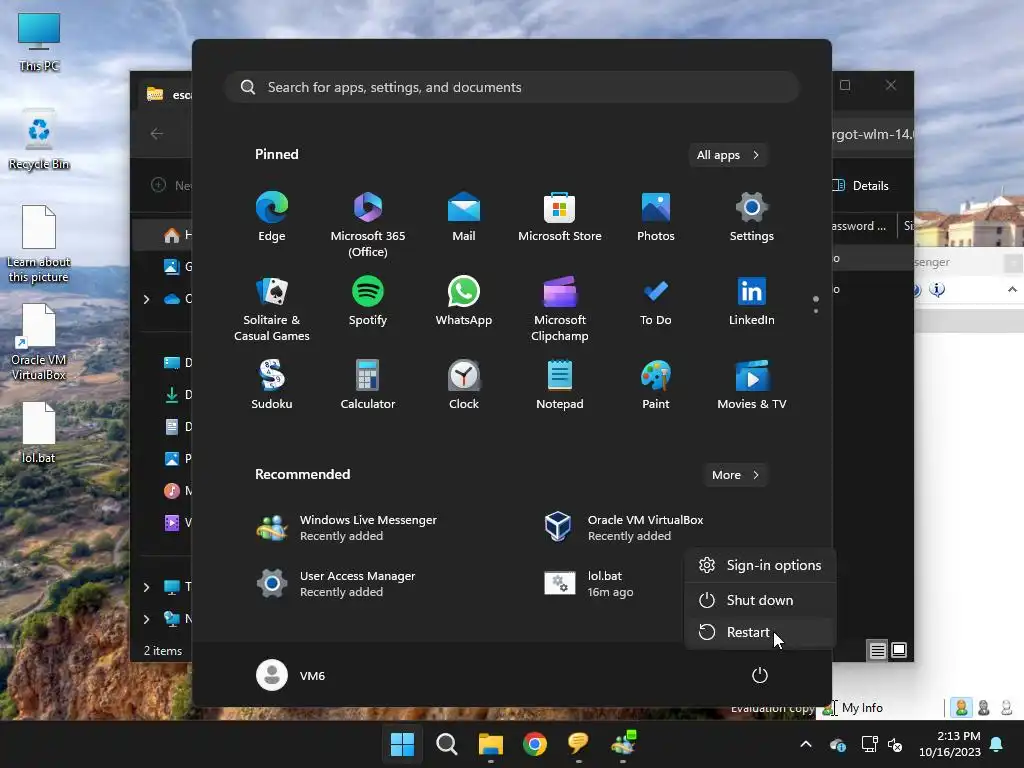Screen dimensions: 1024x768
Task: Choose Shut down from power menu
Action: click(x=760, y=600)
